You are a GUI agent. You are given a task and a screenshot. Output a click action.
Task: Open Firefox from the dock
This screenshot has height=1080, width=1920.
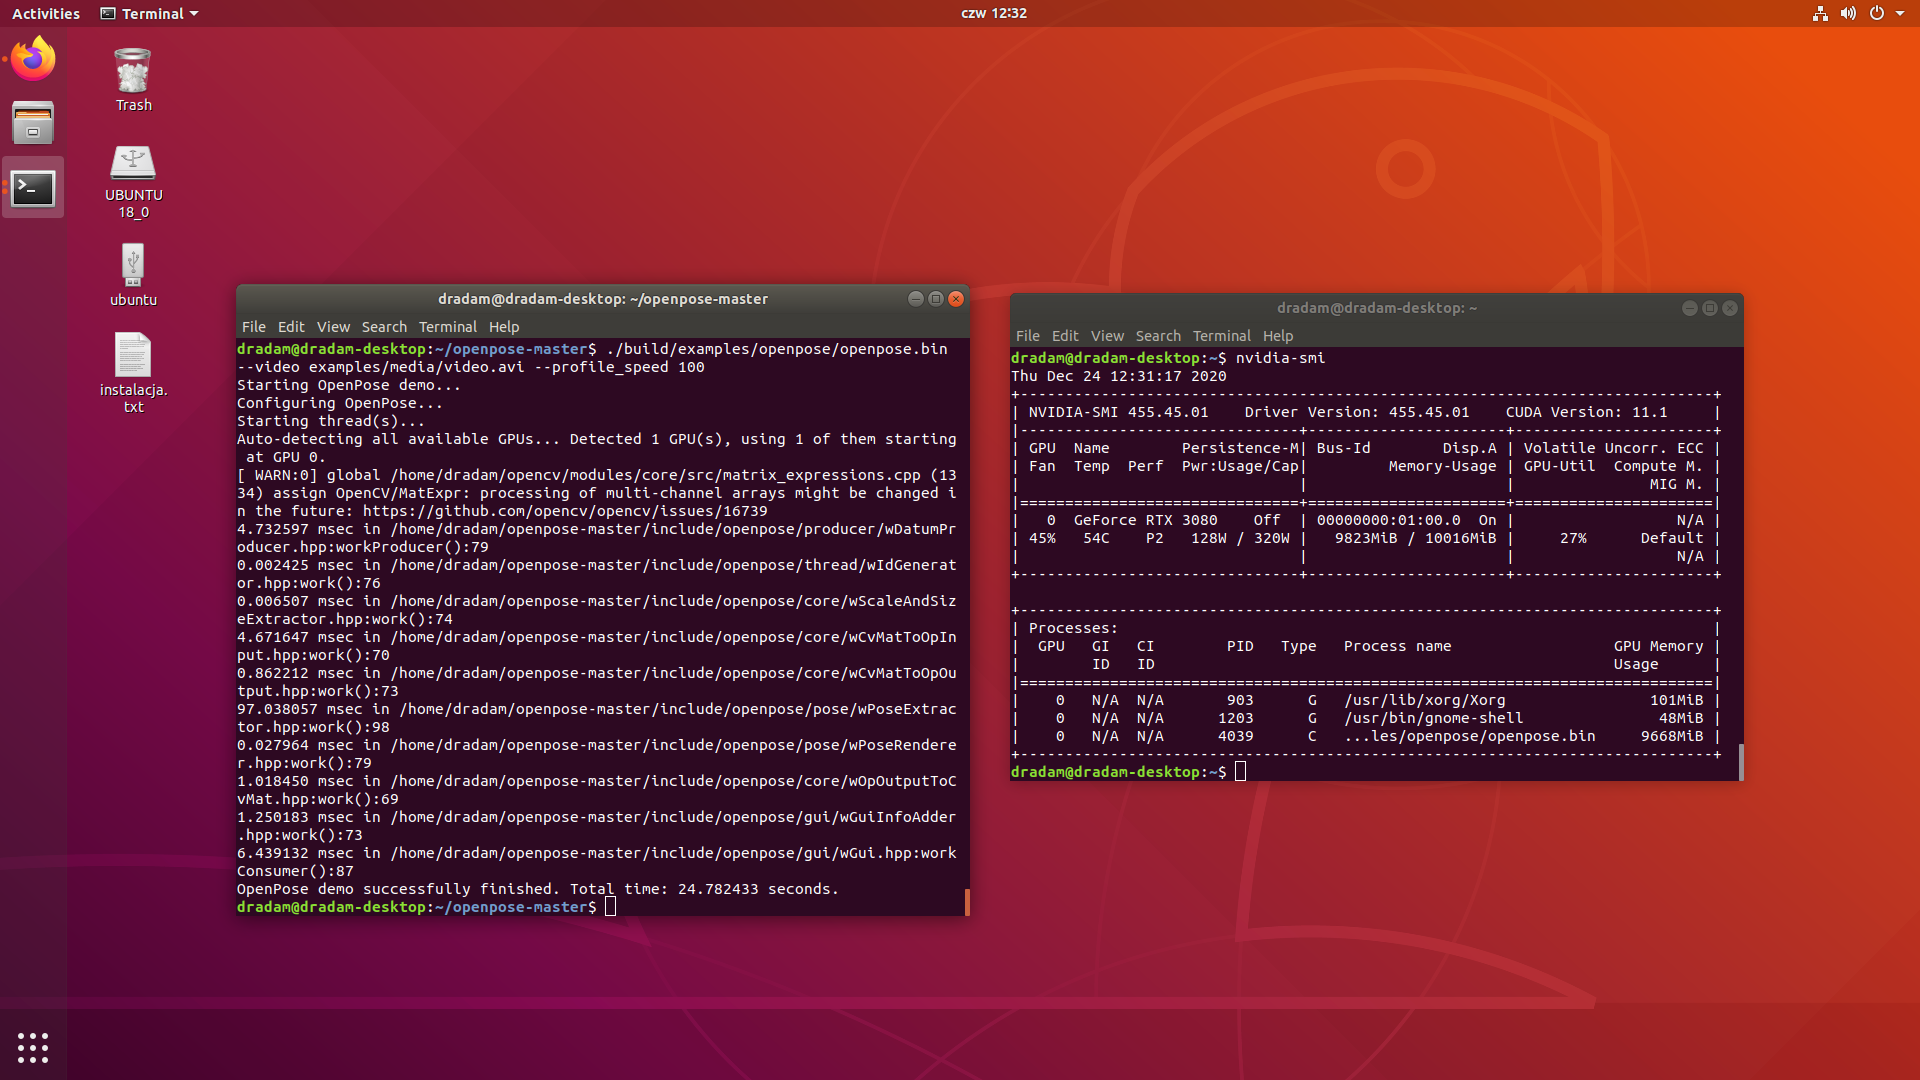32,58
